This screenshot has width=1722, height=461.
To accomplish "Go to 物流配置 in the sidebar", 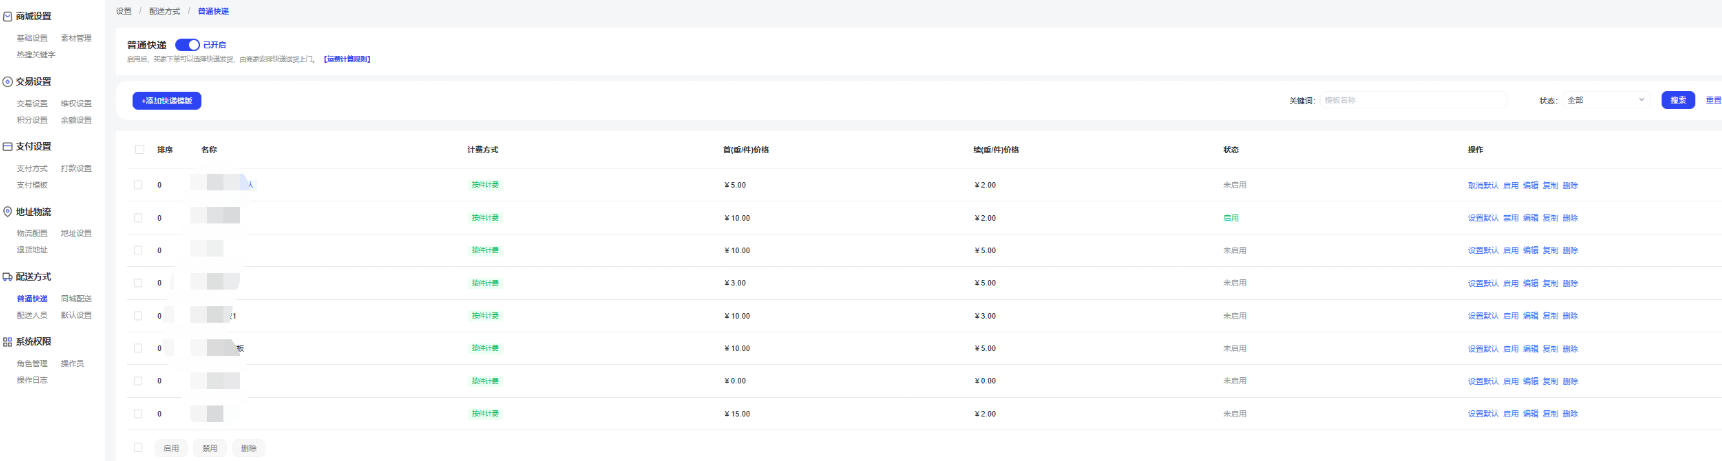I will point(32,234).
